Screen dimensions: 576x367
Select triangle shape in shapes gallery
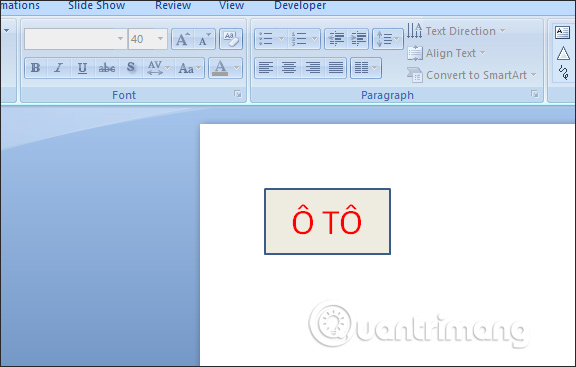click(x=563, y=54)
